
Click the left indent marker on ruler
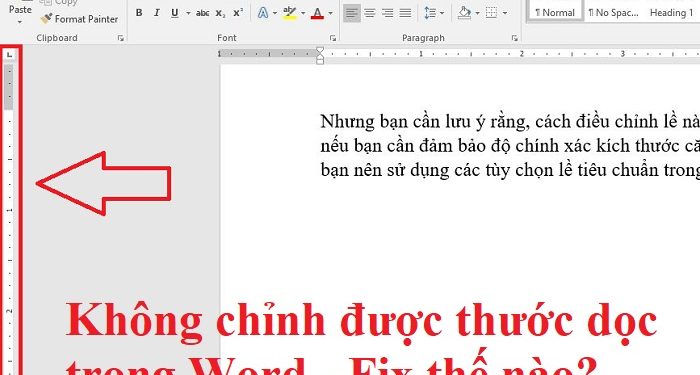(x=320, y=61)
